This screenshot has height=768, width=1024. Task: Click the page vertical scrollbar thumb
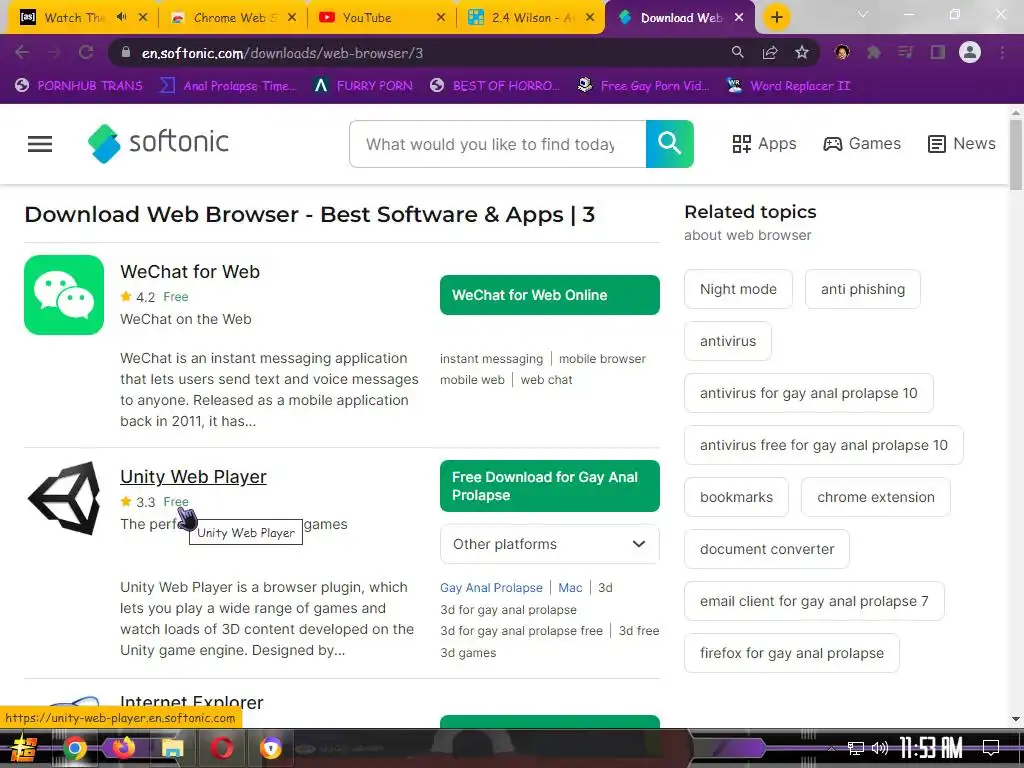point(1016,154)
